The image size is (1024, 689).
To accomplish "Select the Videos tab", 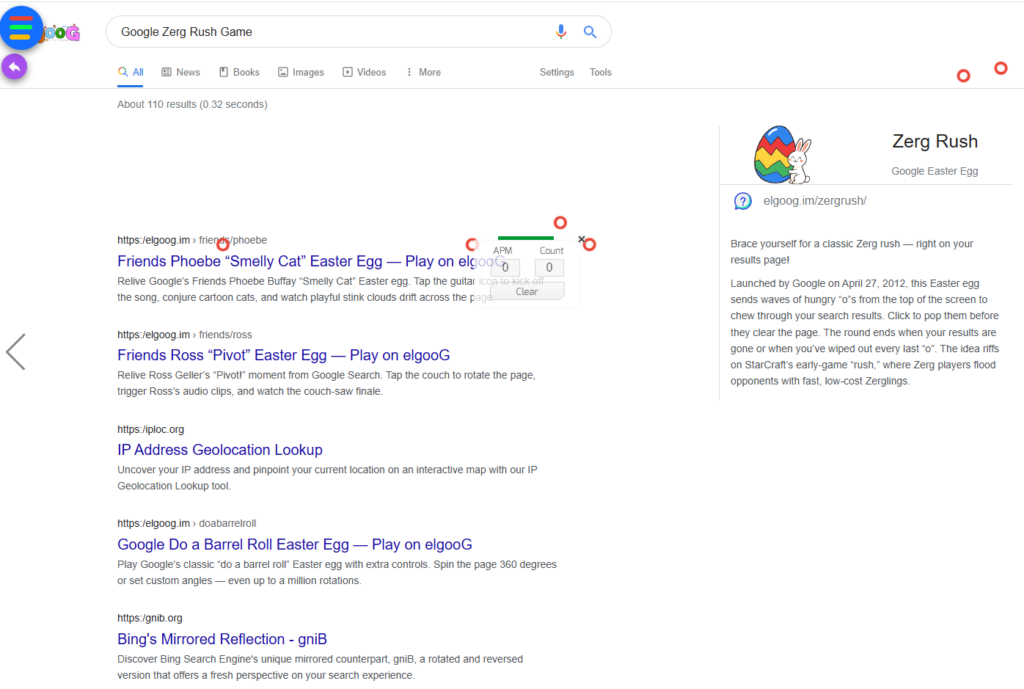I will coord(364,72).
